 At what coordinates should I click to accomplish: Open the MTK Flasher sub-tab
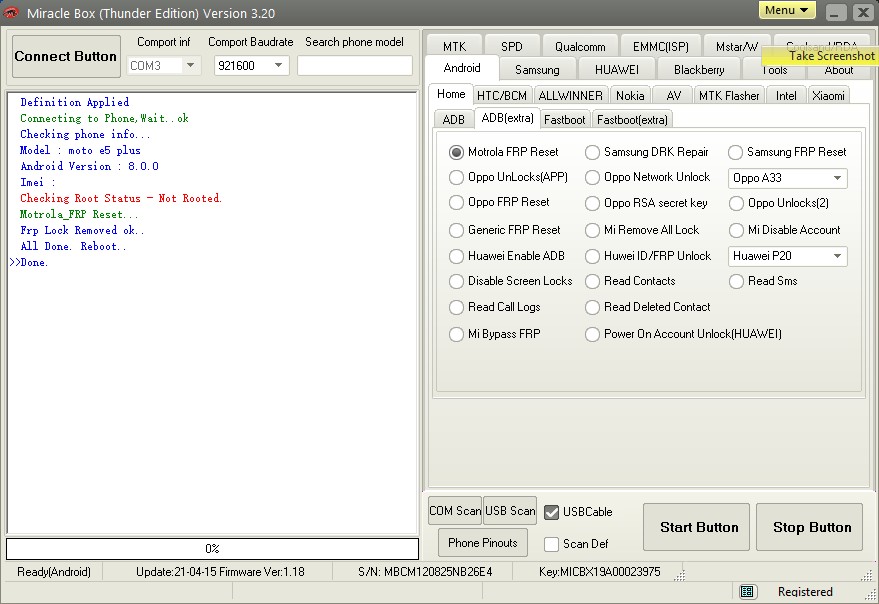[x=729, y=96]
